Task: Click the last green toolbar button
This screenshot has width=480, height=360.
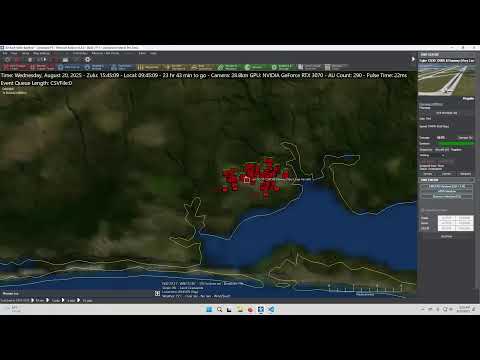Action: [x=284, y=67]
